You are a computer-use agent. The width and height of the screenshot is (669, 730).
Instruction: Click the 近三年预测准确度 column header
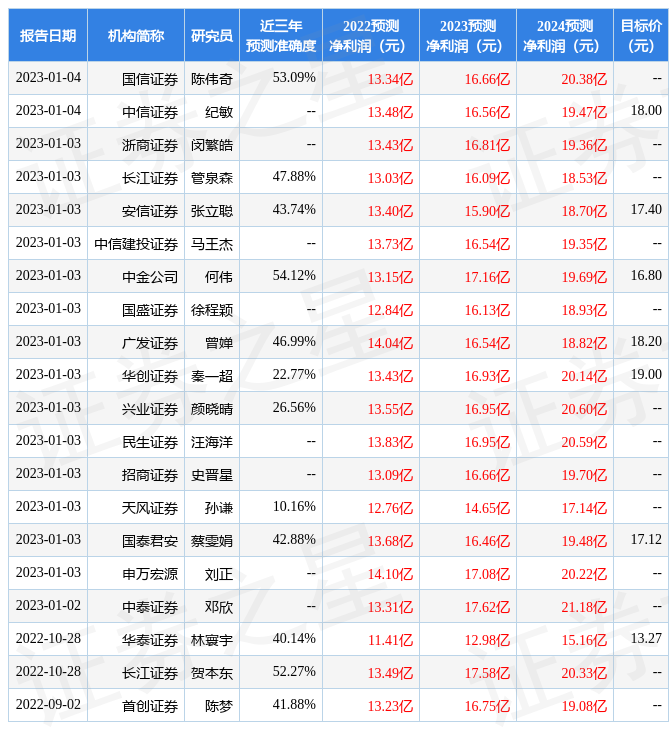pos(281,35)
